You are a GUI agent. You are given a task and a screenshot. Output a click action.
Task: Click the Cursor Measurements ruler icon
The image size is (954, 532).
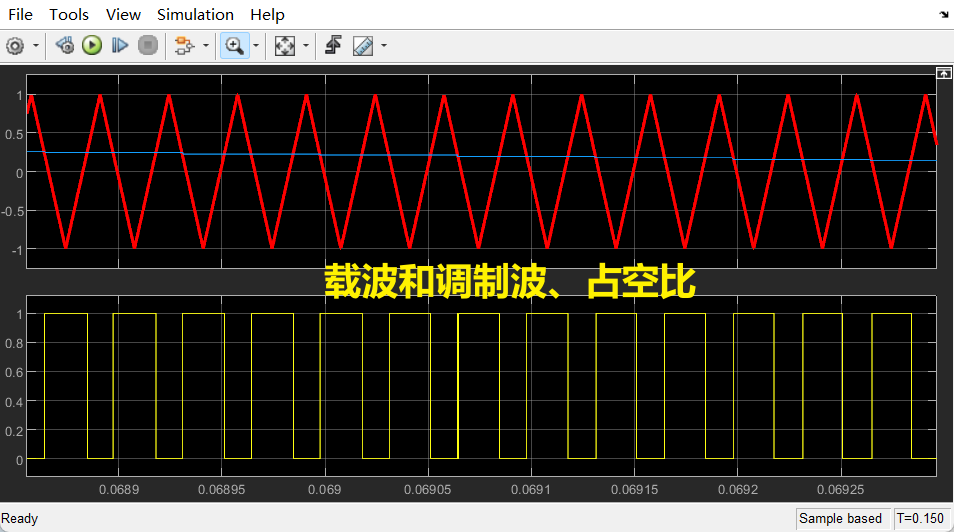[x=363, y=46]
